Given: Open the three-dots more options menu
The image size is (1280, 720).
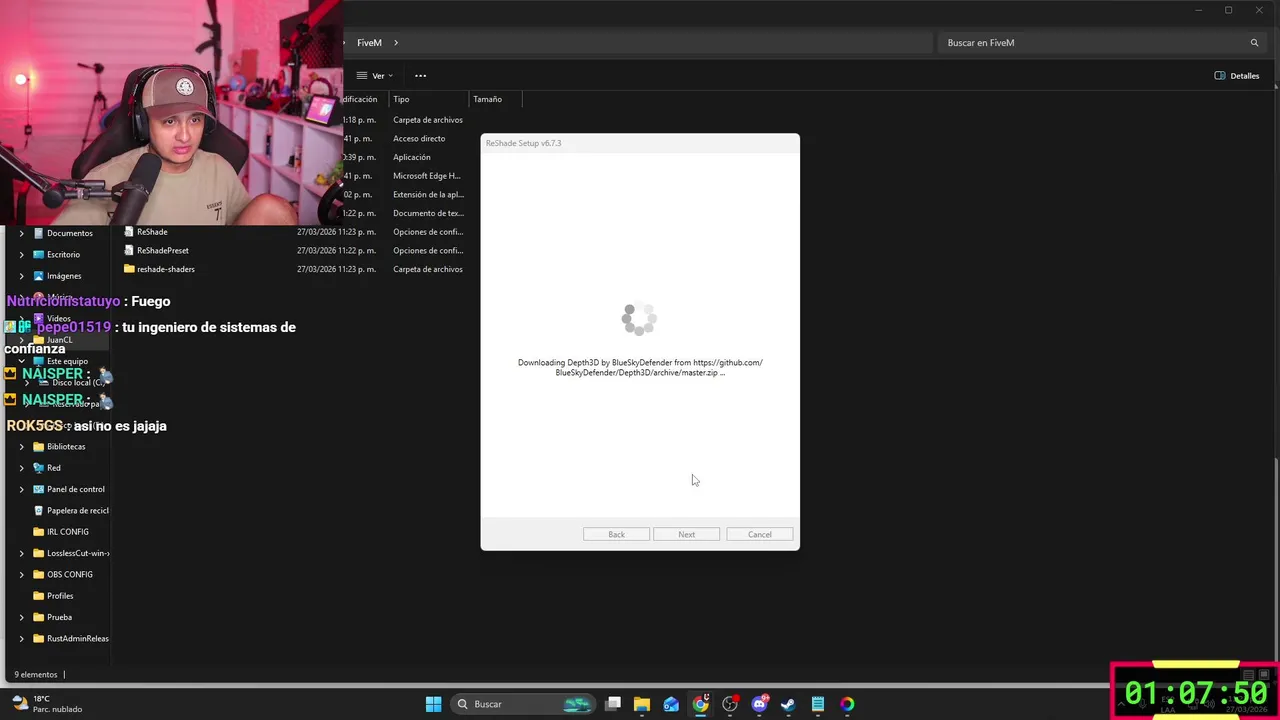Looking at the screenshot, I should click(420, 76).
